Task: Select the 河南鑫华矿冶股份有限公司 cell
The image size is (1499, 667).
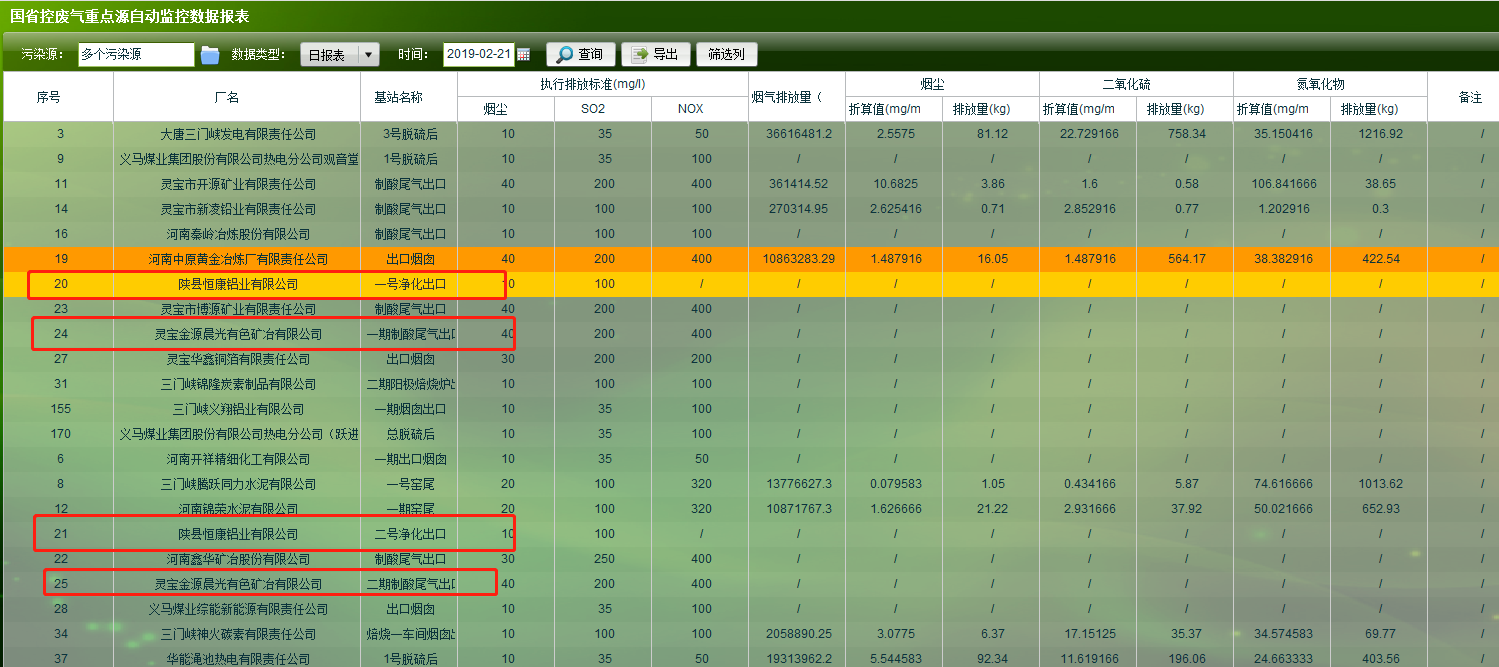Action: [x=238, y=559]
